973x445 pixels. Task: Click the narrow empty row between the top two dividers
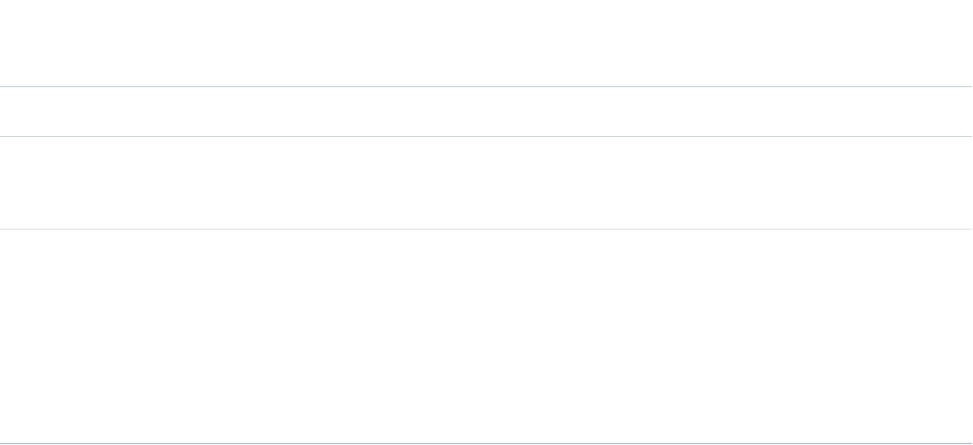pos(486,112)
